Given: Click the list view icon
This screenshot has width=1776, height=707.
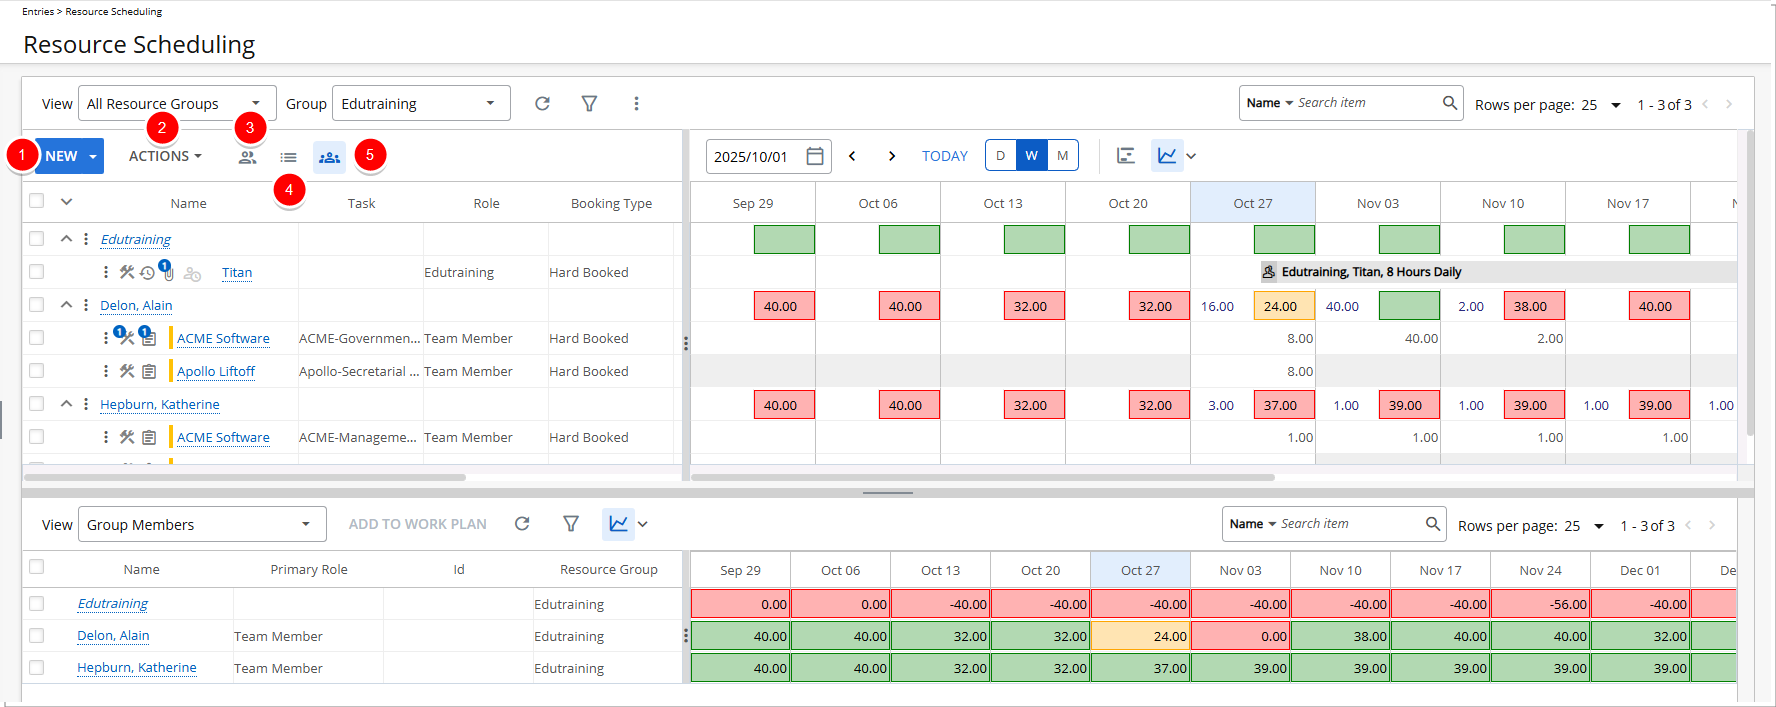Looking at the screenshot, I should pyautogui.click(x=288, y=157).
